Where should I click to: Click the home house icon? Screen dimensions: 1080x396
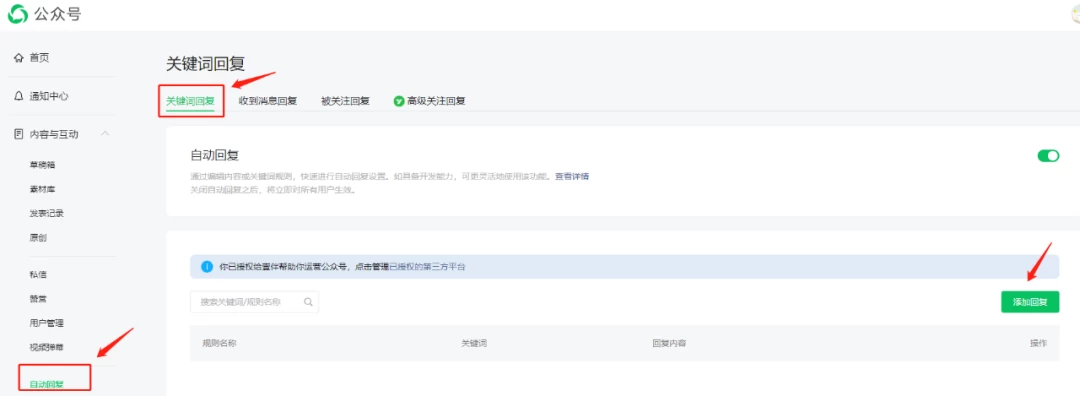[x=19, y=59]
